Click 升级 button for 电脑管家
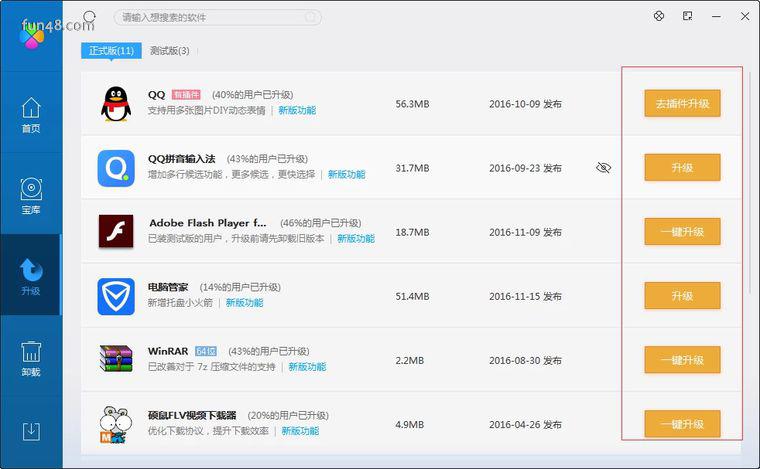This screenshot has width=760, height=469. coord(682,296)
